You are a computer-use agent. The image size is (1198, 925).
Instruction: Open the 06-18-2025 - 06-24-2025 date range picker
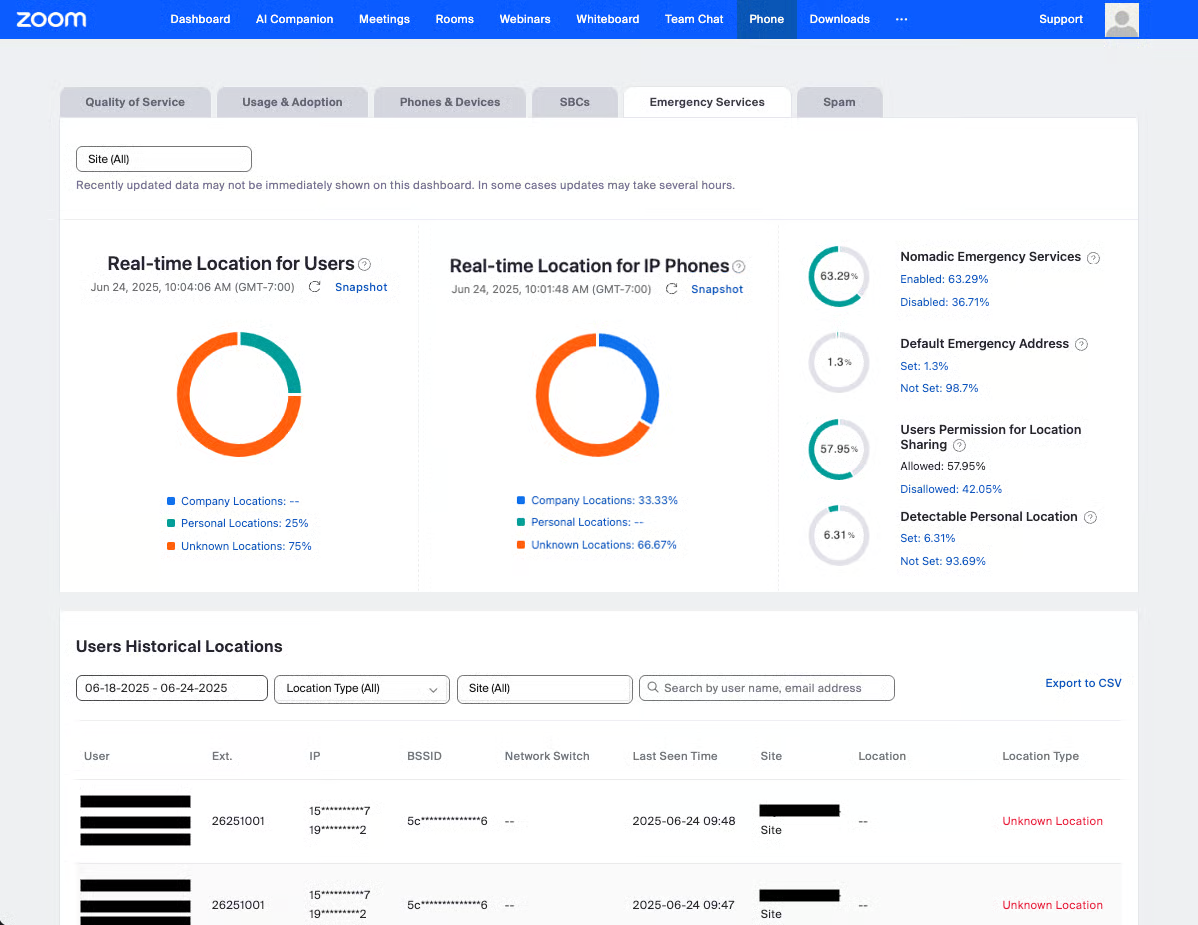pyautogui.click(x=171, y=688)
